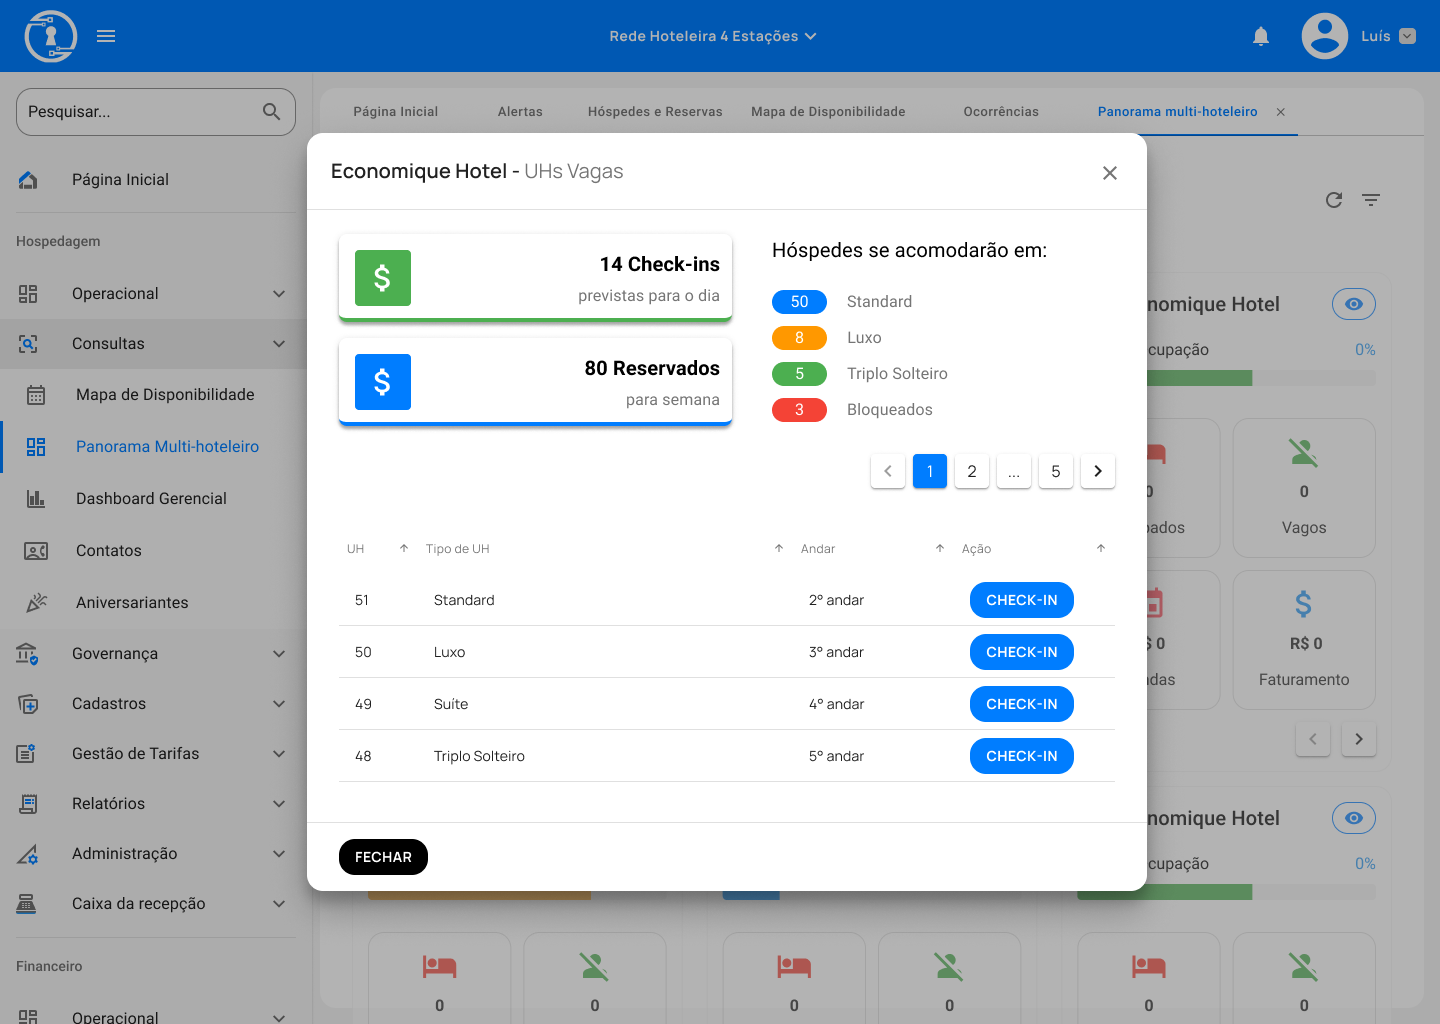Click the Mapa de Disponibilidade calendar icon
Viewport: 1440px width, 1024px height.
tap(36, 395)
